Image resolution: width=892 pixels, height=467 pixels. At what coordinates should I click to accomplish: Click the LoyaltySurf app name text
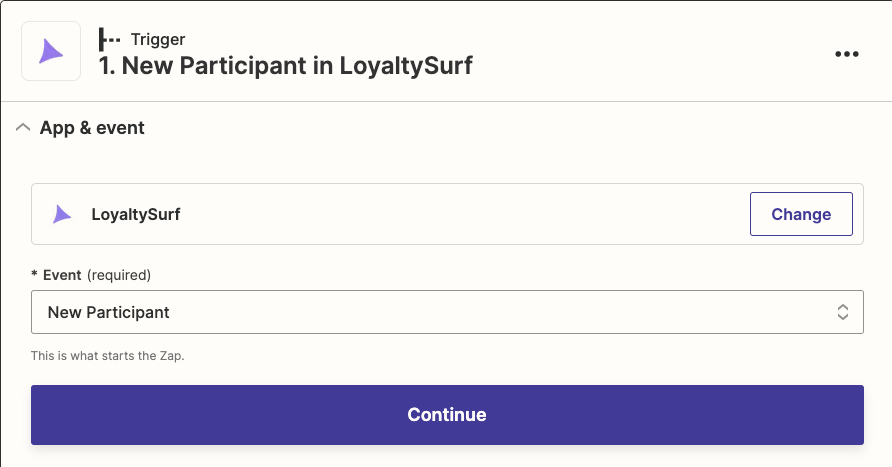pyautogui.click(x=136, y=214)
